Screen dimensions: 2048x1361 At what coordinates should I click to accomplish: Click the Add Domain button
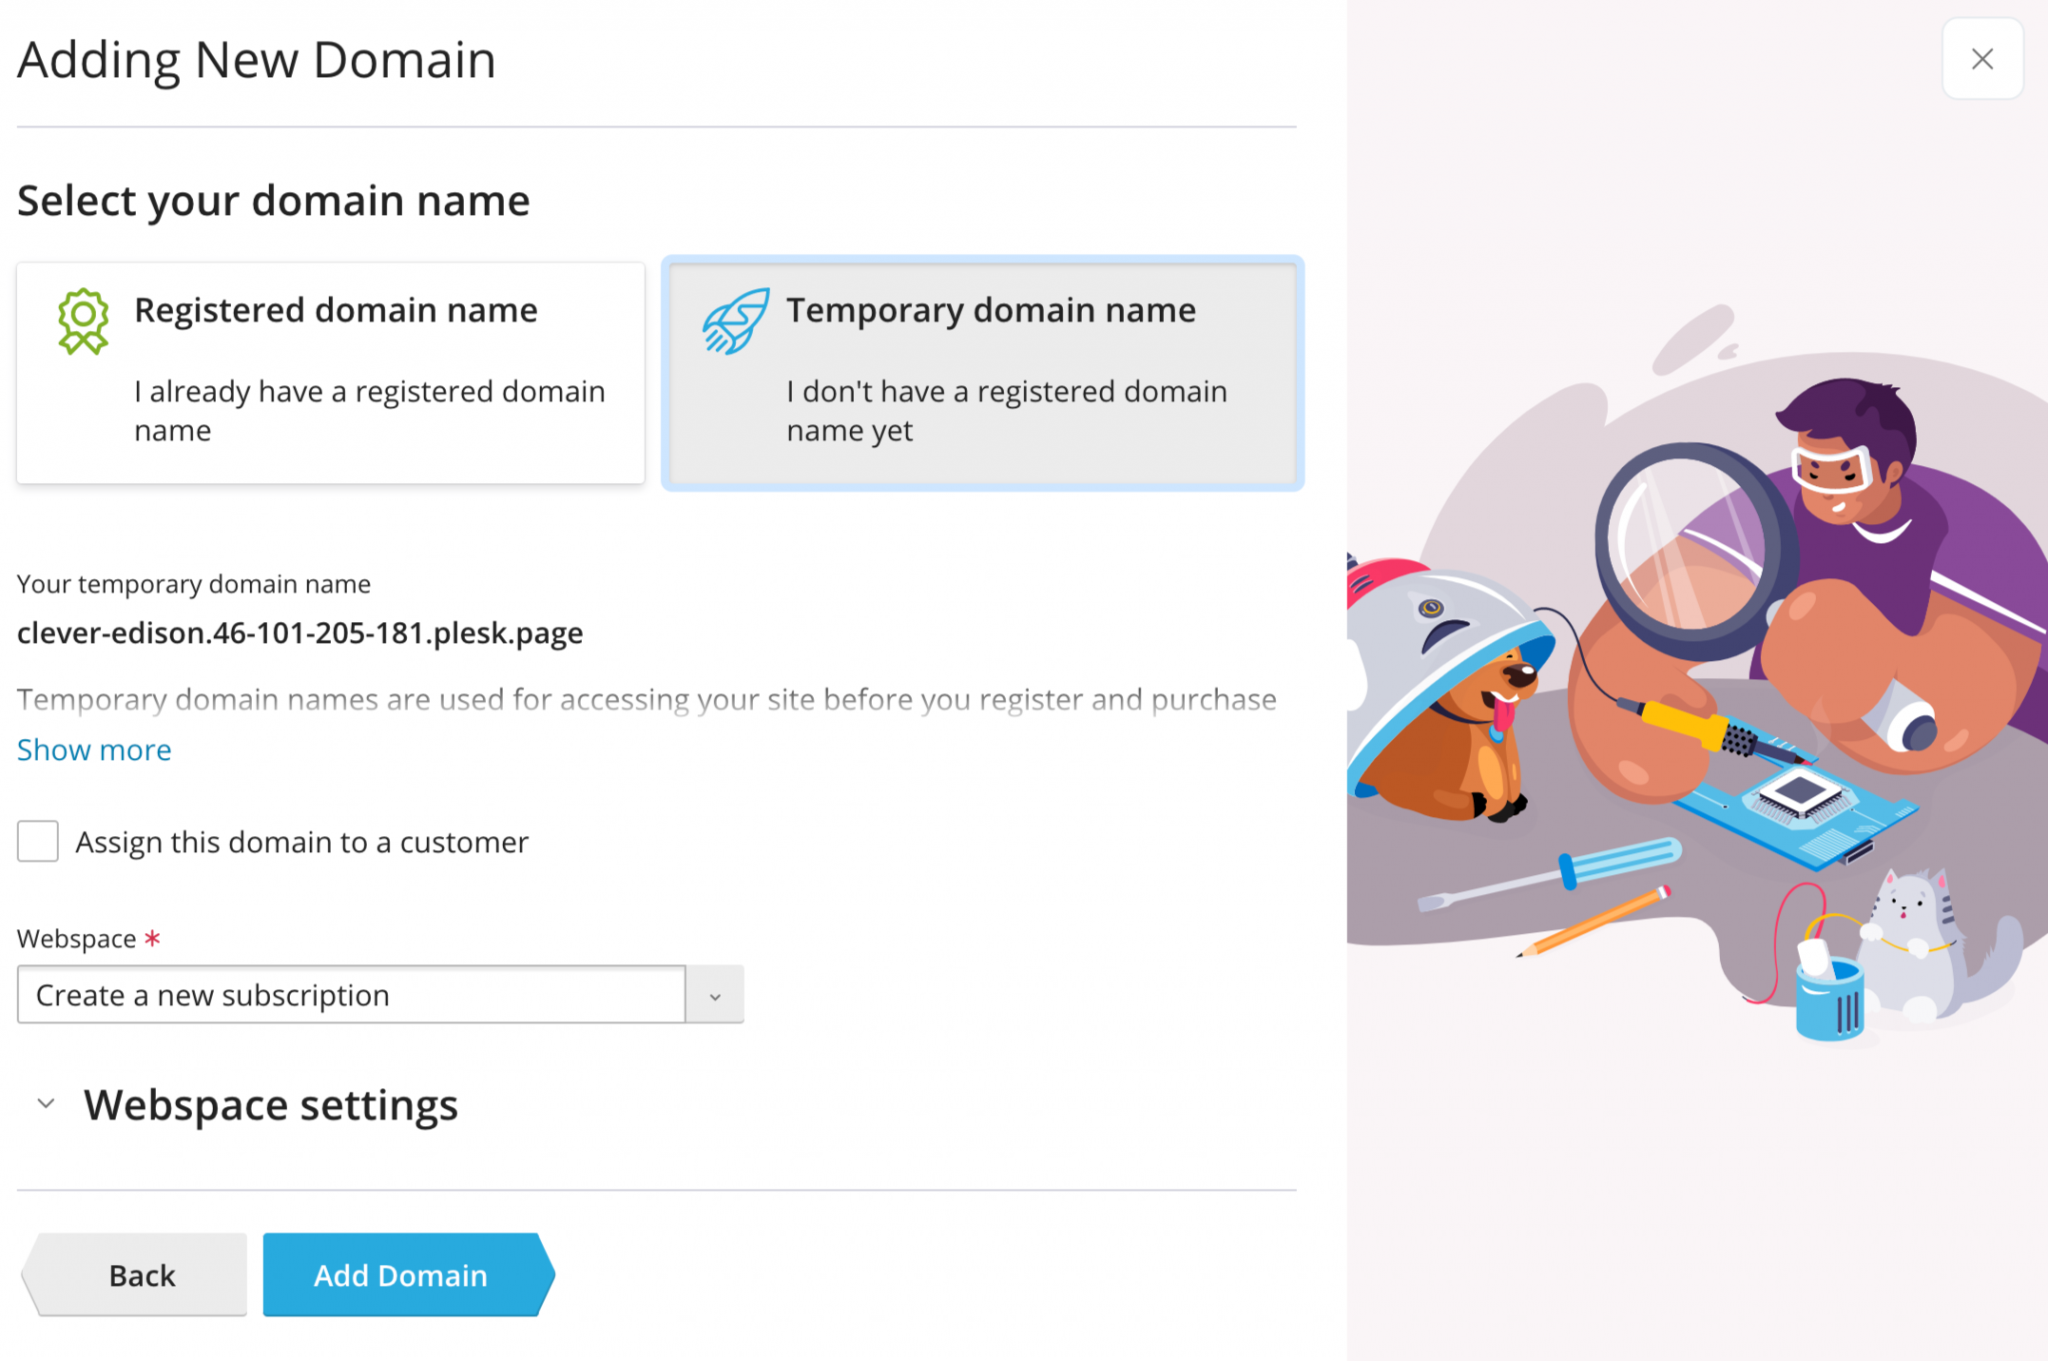pyautogui.click(x=401, y=1275)
